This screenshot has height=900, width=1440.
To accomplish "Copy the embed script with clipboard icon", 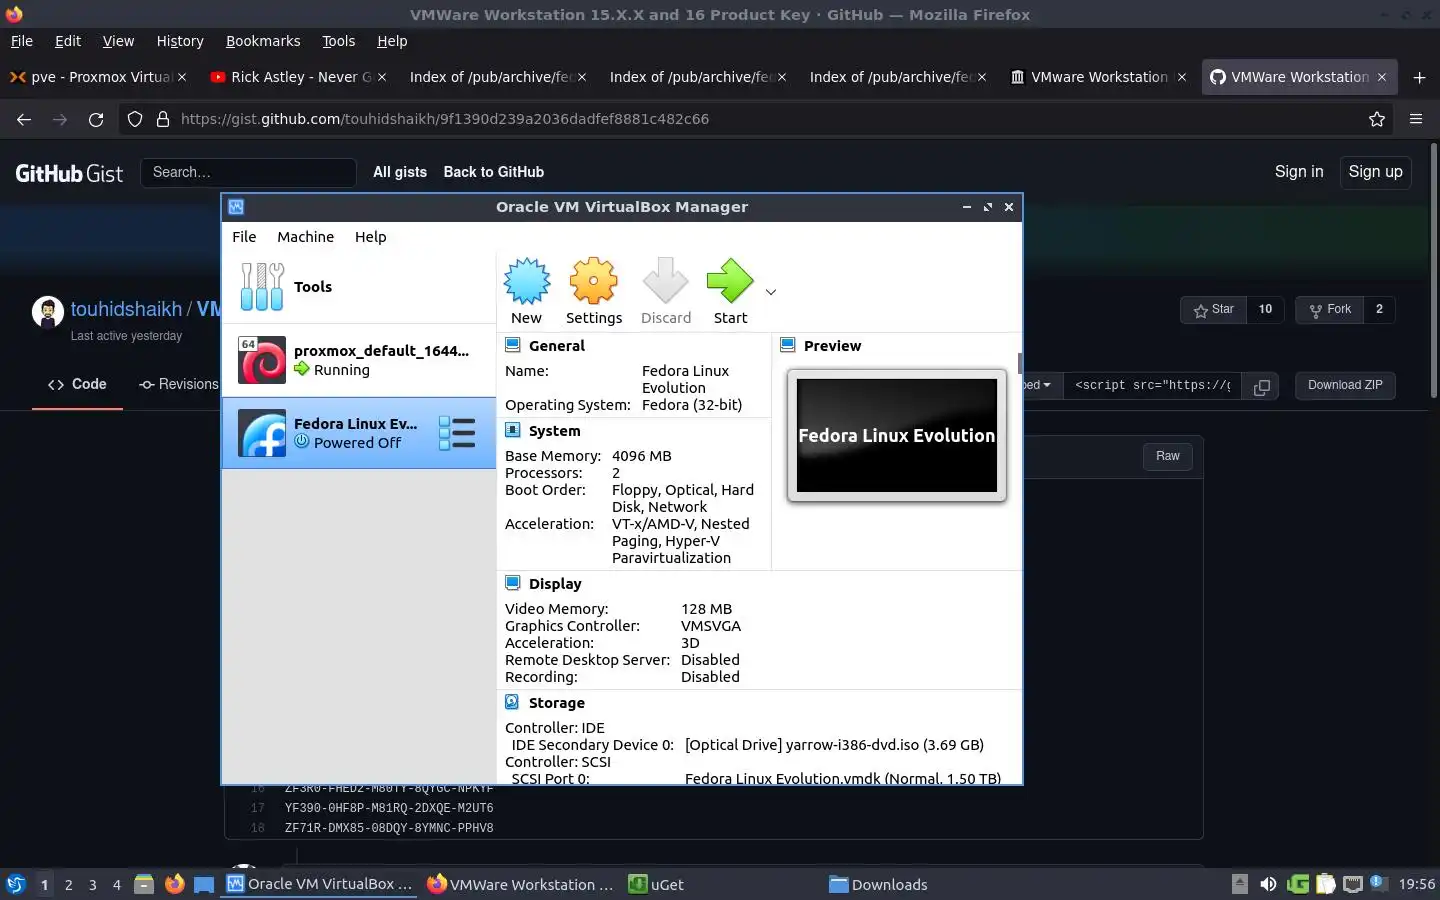I will click(x=1262, y=386).
